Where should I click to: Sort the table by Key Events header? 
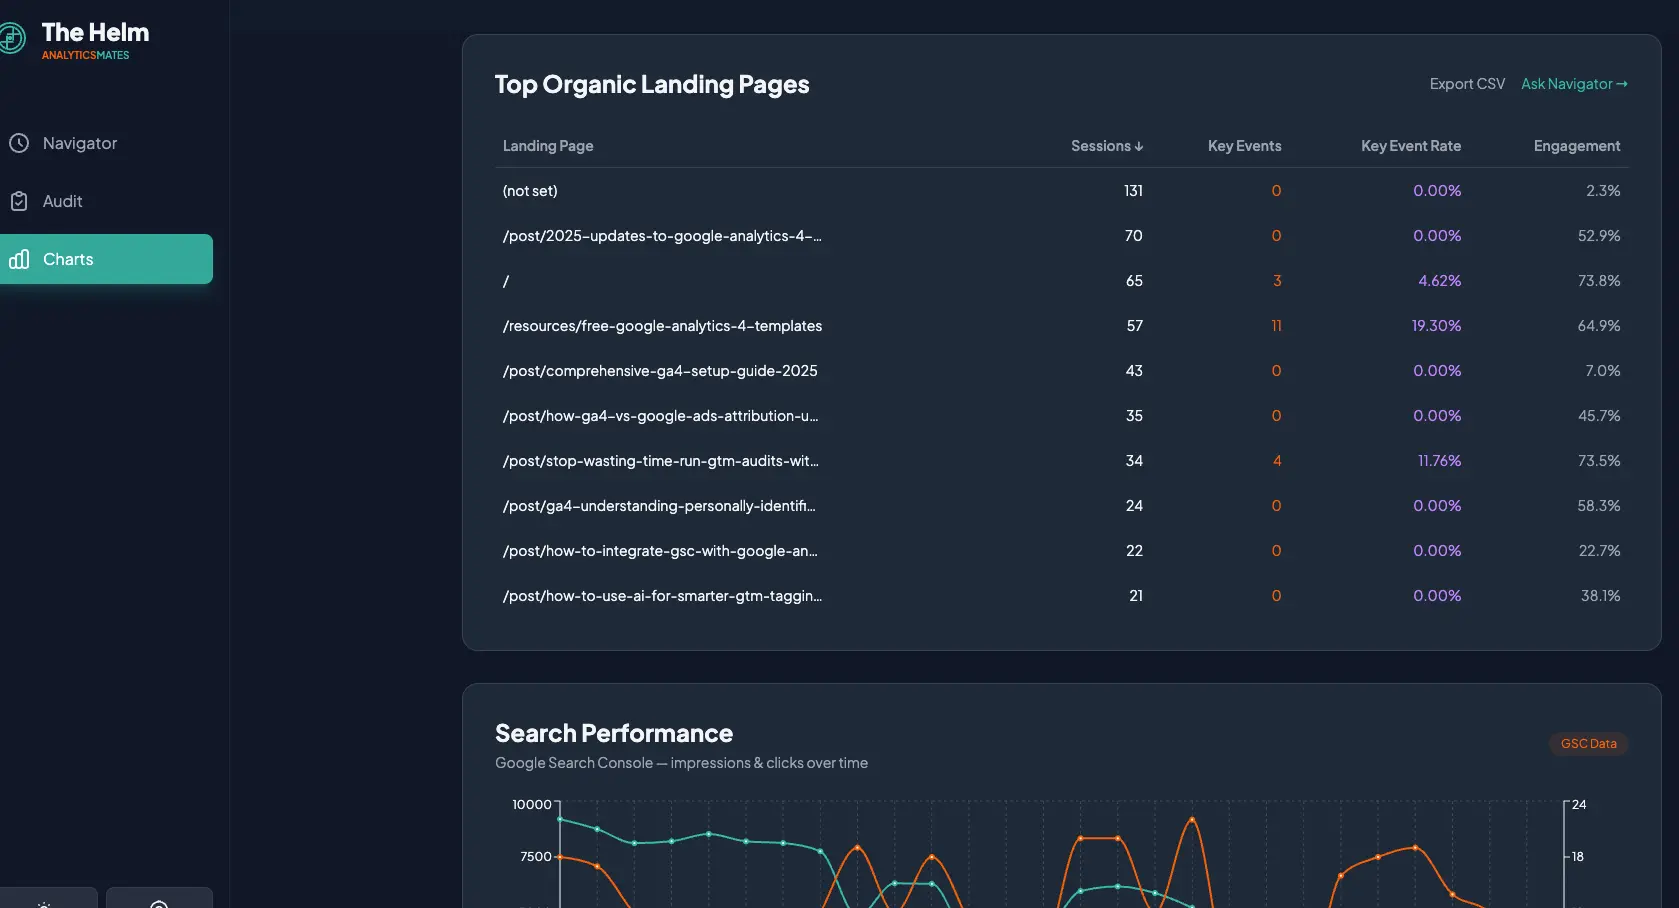pyautogui.click(x=1244, y=146)
